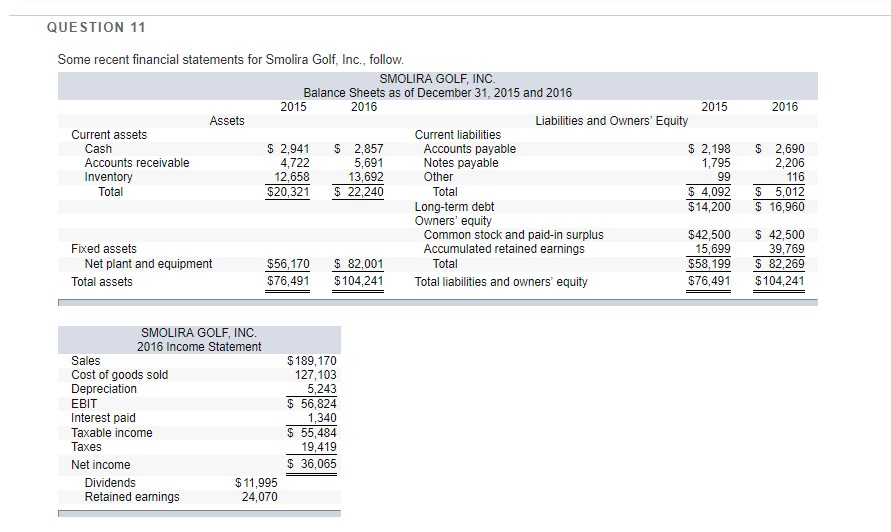891x532 pixels.
Task: Click the 'Liabilities and Owners' Equity' header
Action: coord(611,120)
